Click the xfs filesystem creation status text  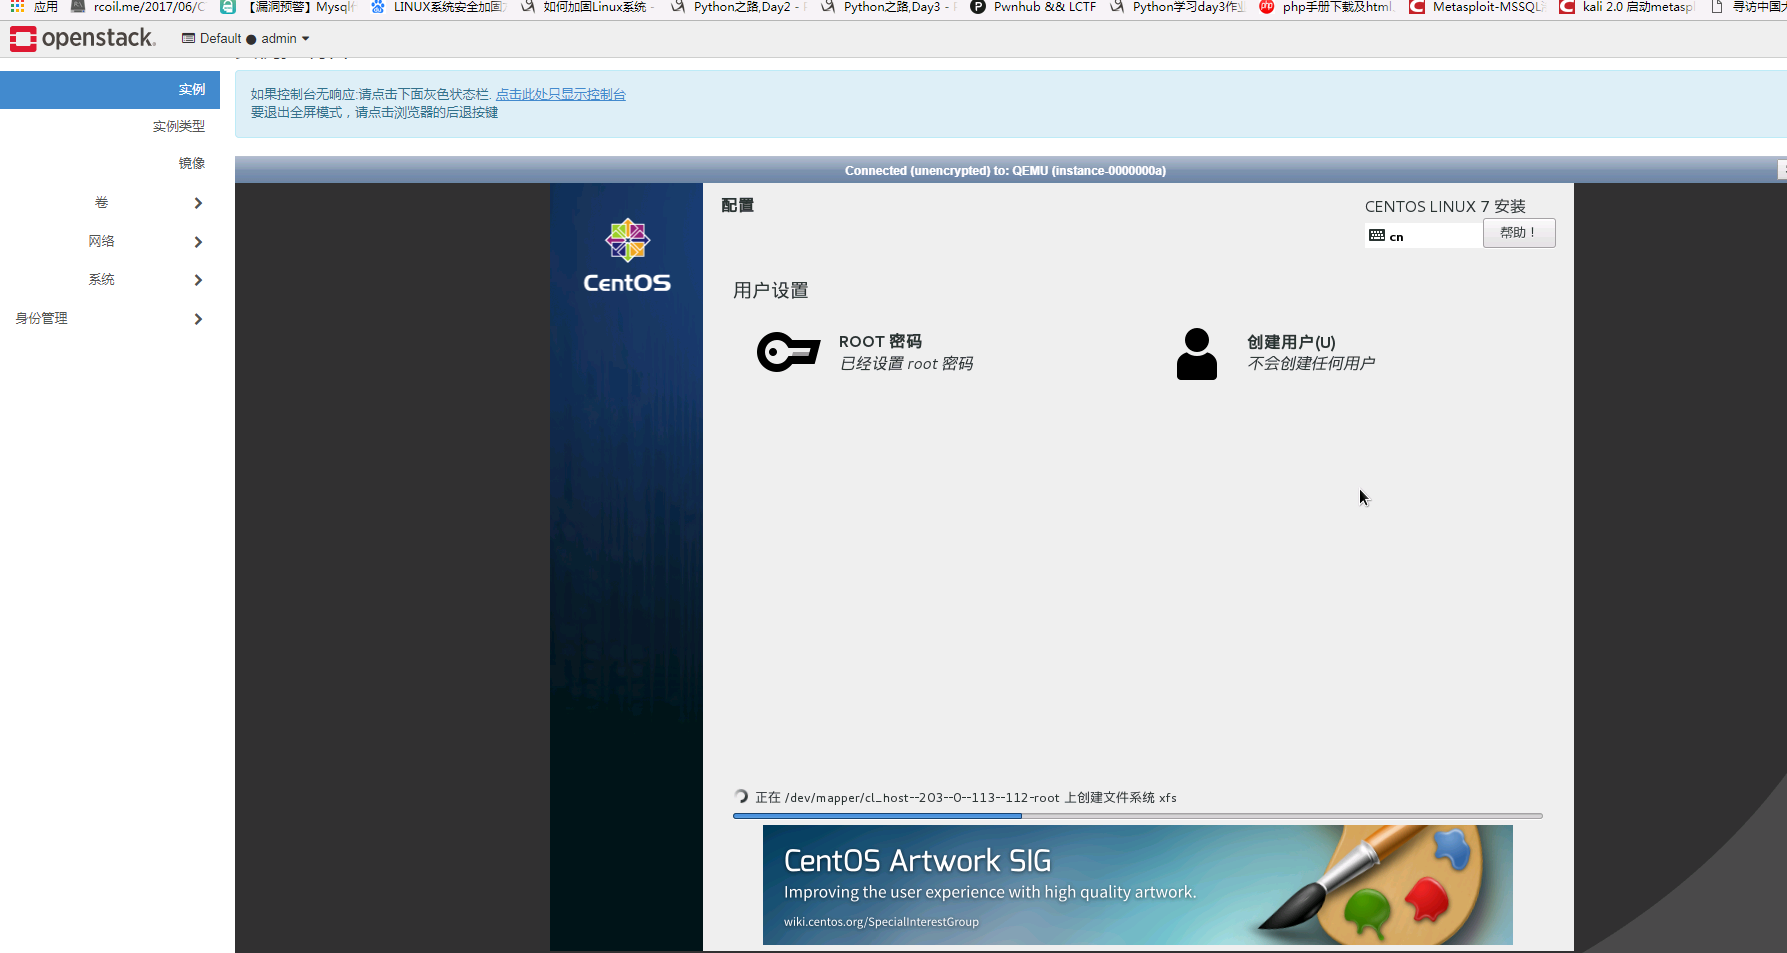966,798
